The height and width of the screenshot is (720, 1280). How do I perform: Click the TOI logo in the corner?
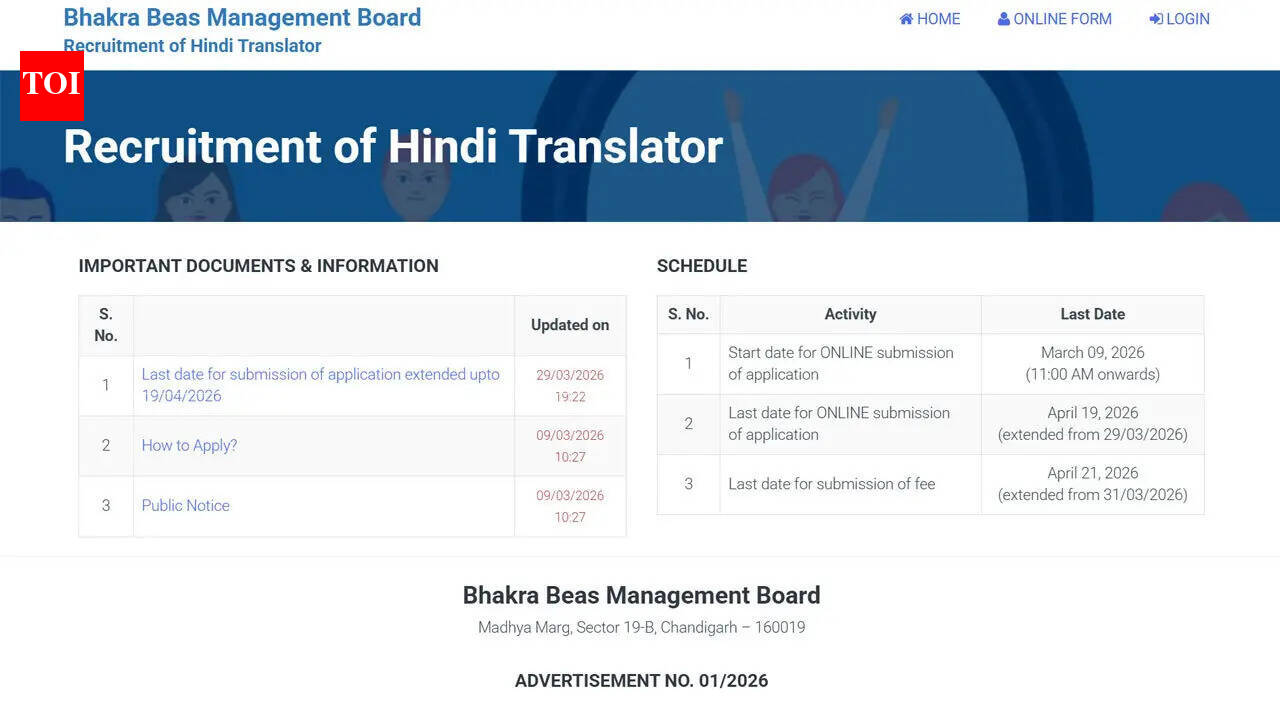[52, 87]
